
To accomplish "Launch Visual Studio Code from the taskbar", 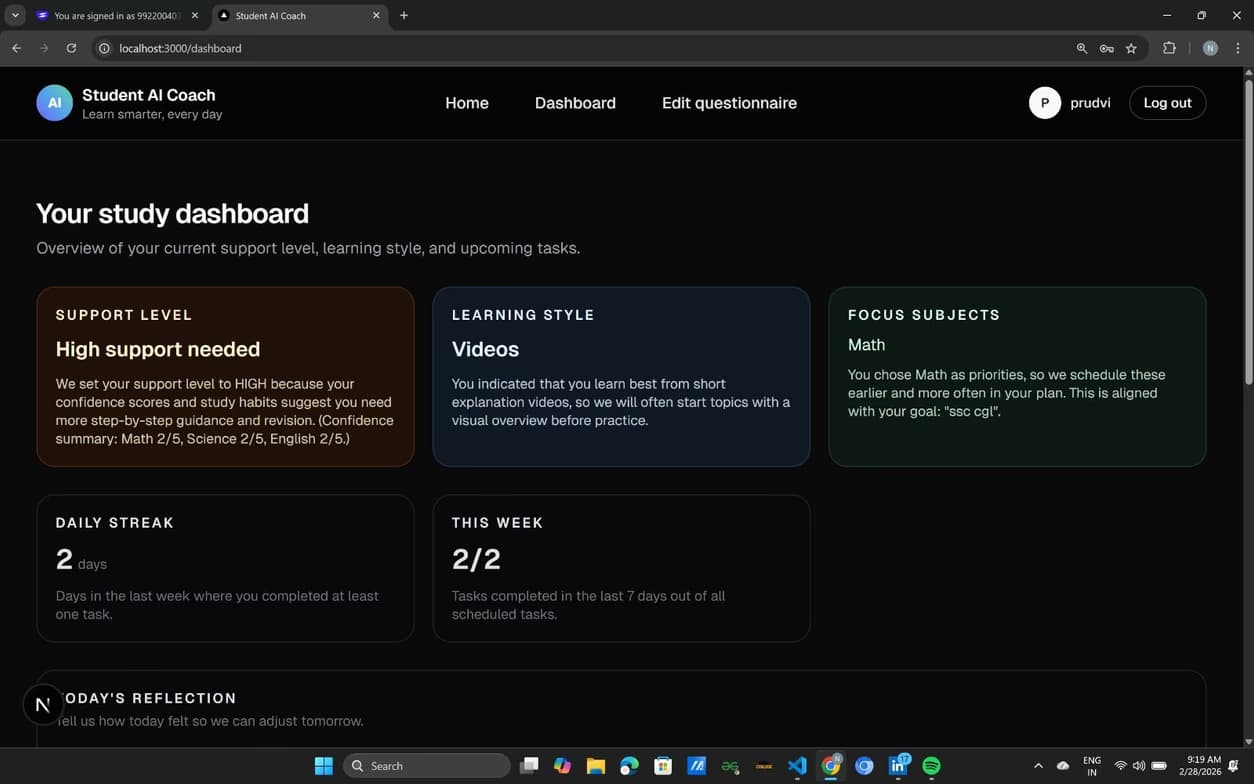I will [x=797, y=766].
